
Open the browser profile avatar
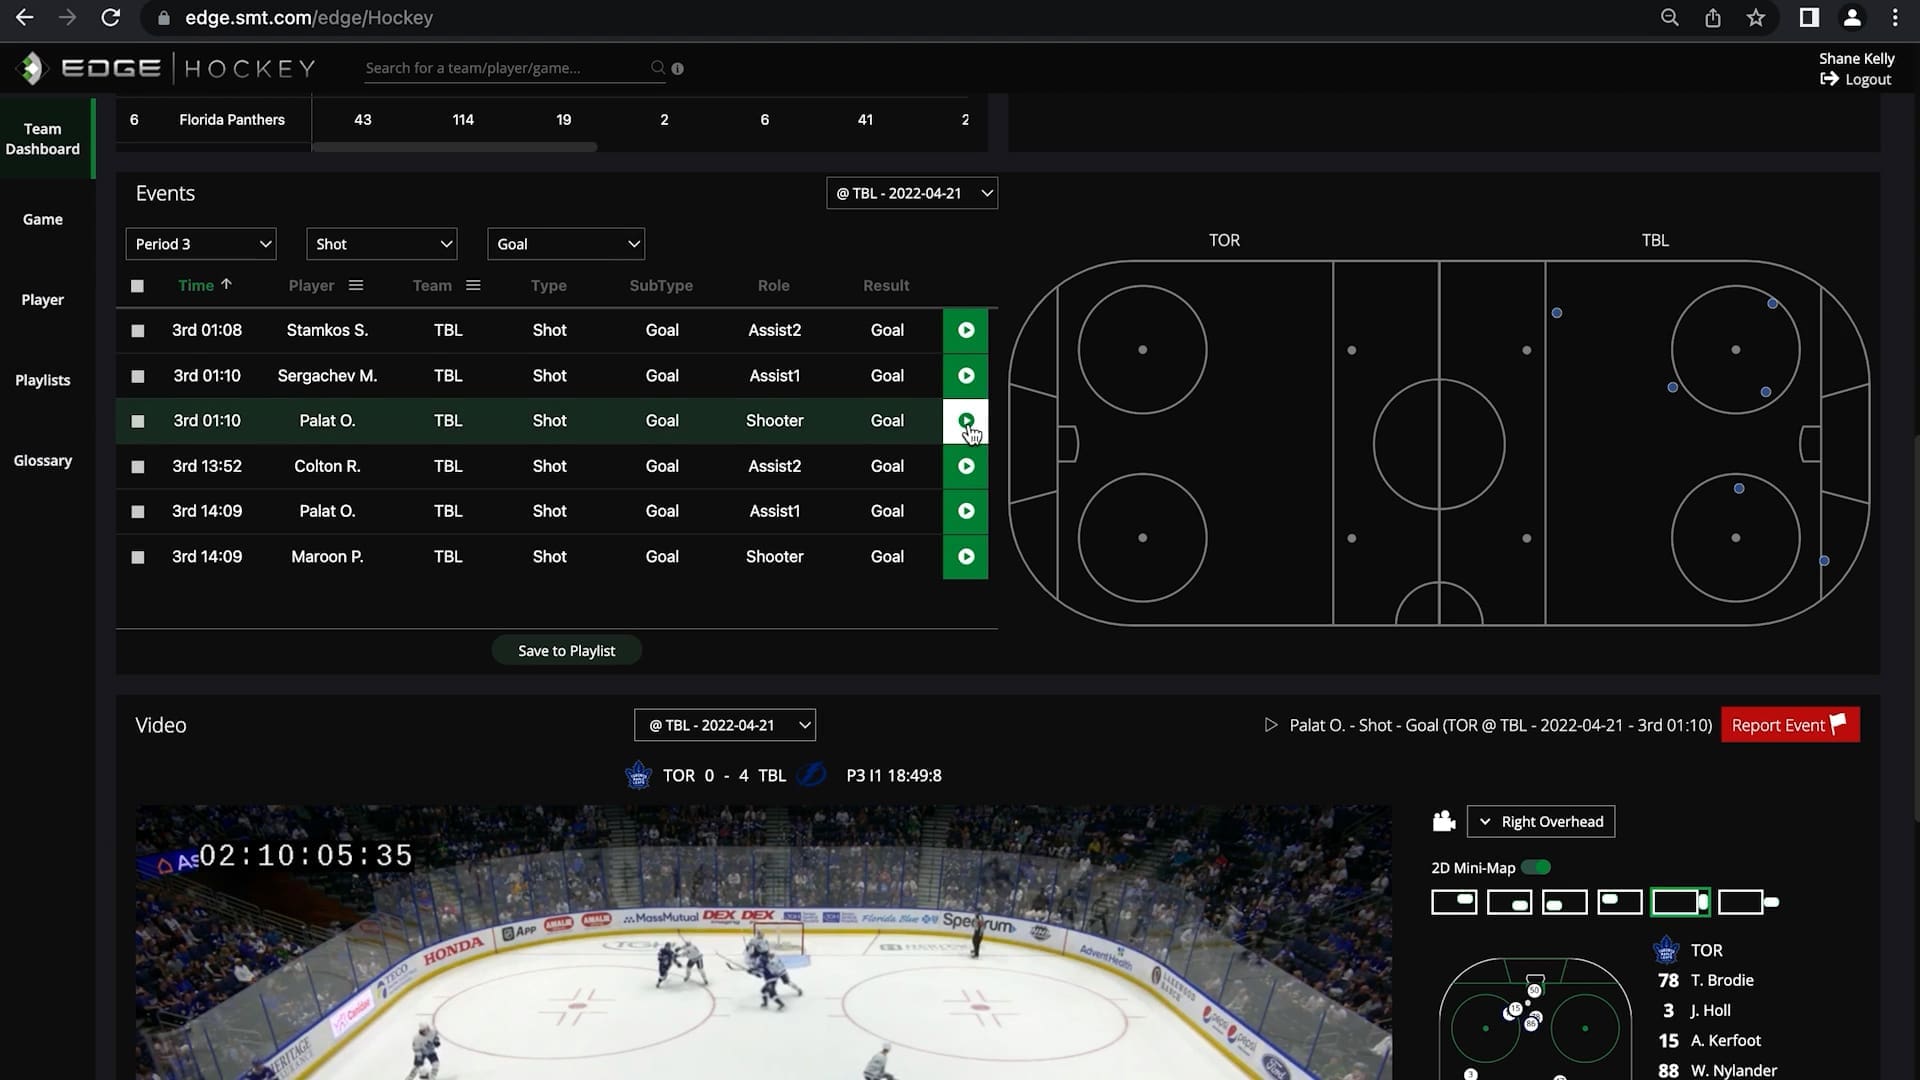[x=1852, y=18]
